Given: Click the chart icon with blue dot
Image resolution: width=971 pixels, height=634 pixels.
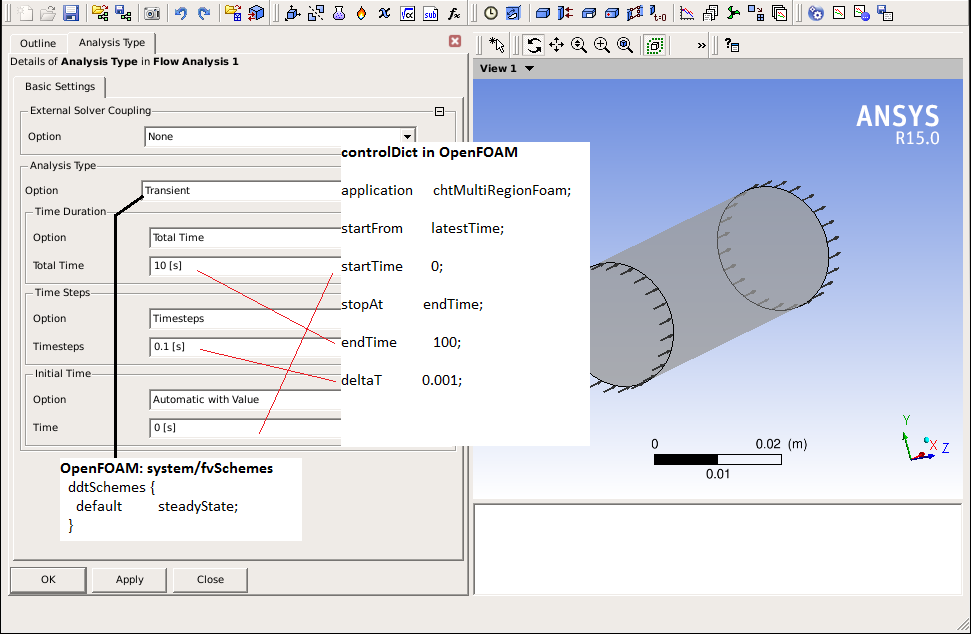Looking at the screenshot, I should pyautogui.click(x=862, y=12).
